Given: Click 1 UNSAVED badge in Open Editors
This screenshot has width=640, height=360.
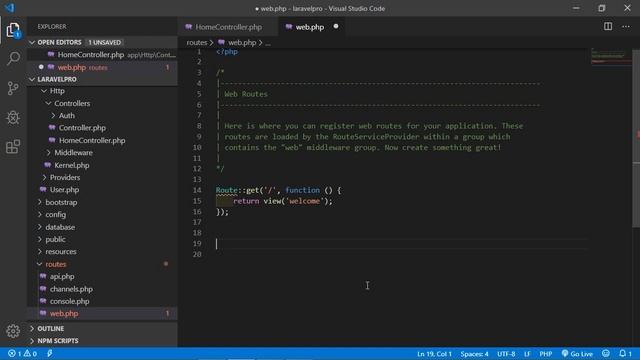Looking at the screenshot, I should click(105, 42).
